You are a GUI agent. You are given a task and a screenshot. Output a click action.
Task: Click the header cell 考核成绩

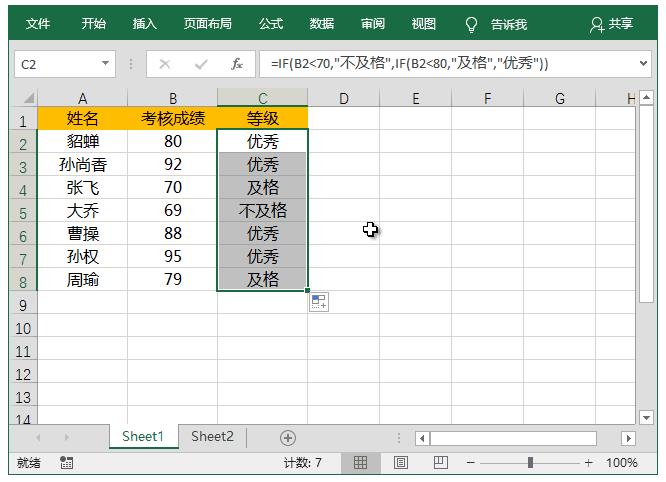tap(172, 118)
